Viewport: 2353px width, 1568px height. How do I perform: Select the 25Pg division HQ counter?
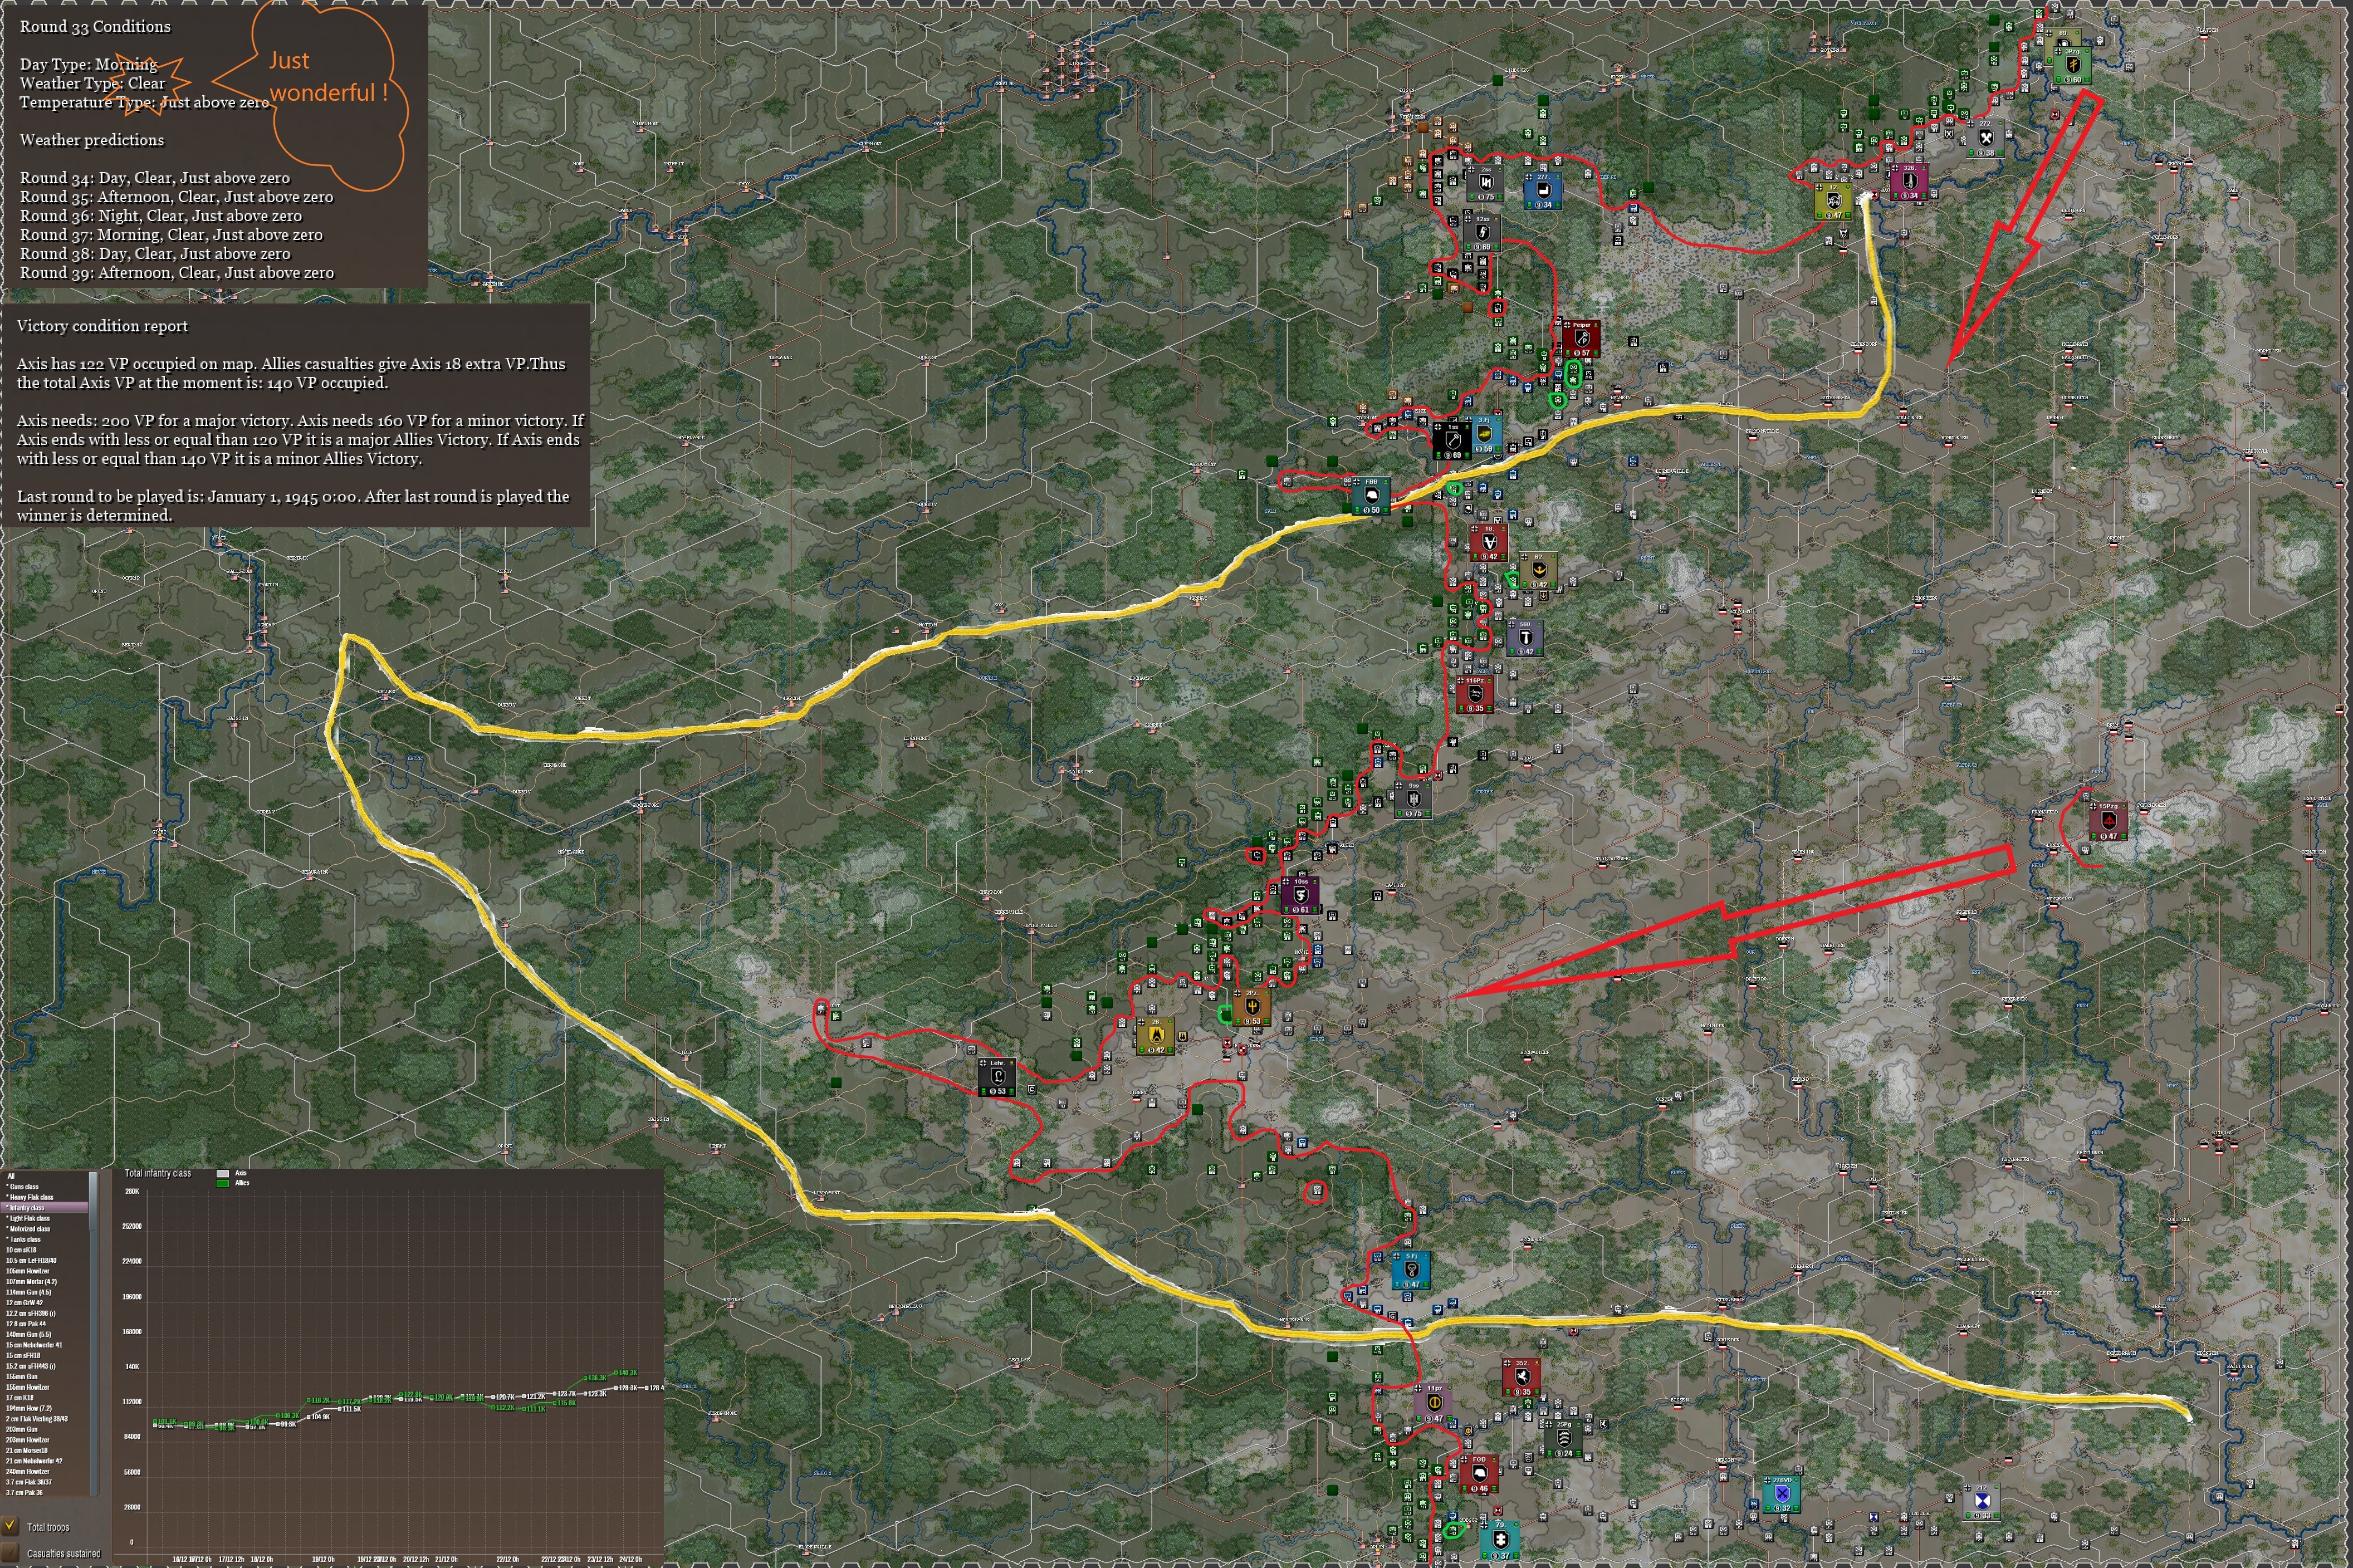point(1563,1438)
